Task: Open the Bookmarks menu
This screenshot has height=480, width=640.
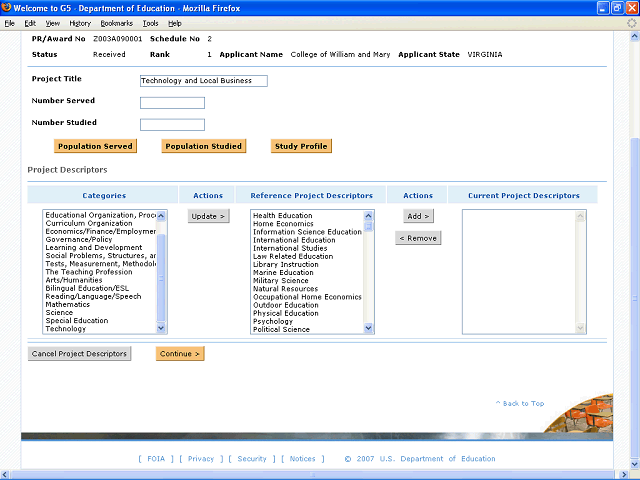Action: [116, 22]
